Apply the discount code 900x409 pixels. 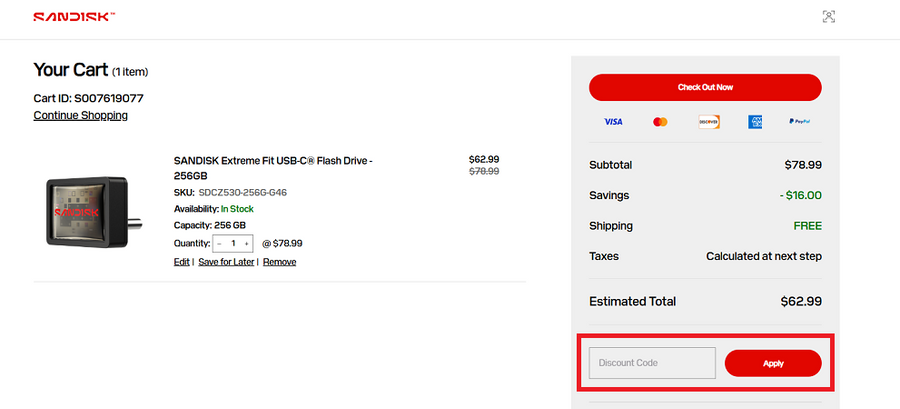point(773,363)
